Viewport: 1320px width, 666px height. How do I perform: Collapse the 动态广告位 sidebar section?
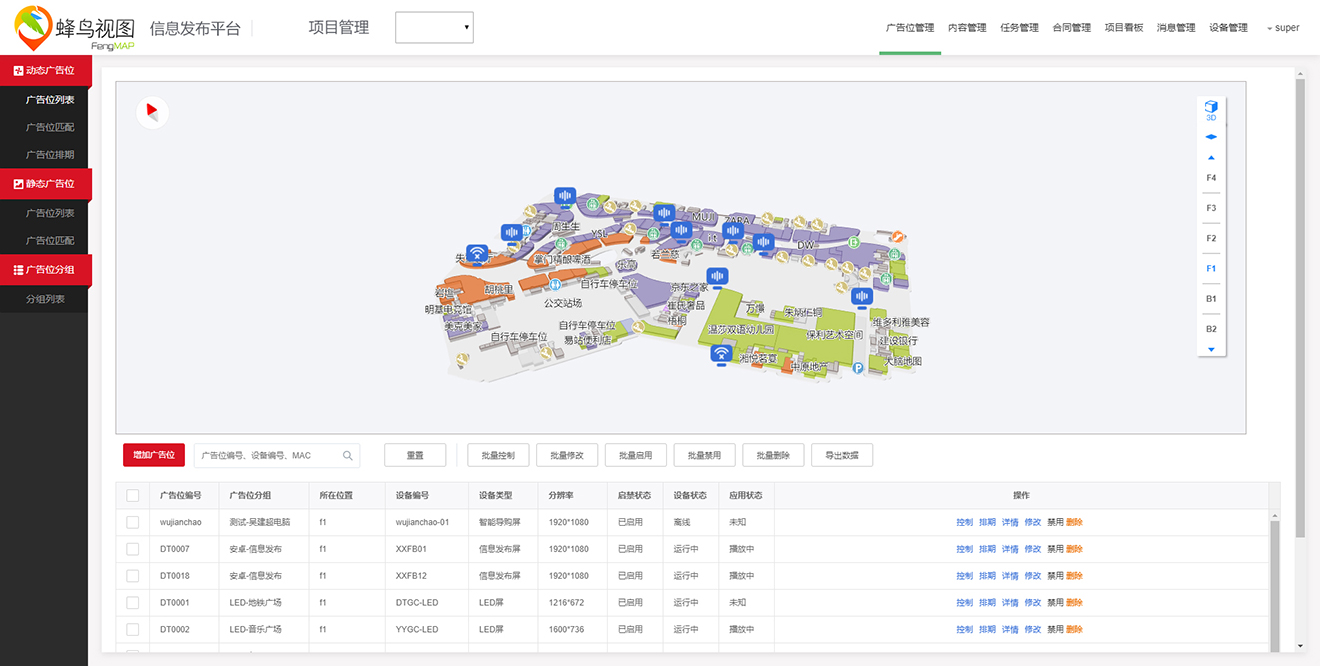click(45, 71)
